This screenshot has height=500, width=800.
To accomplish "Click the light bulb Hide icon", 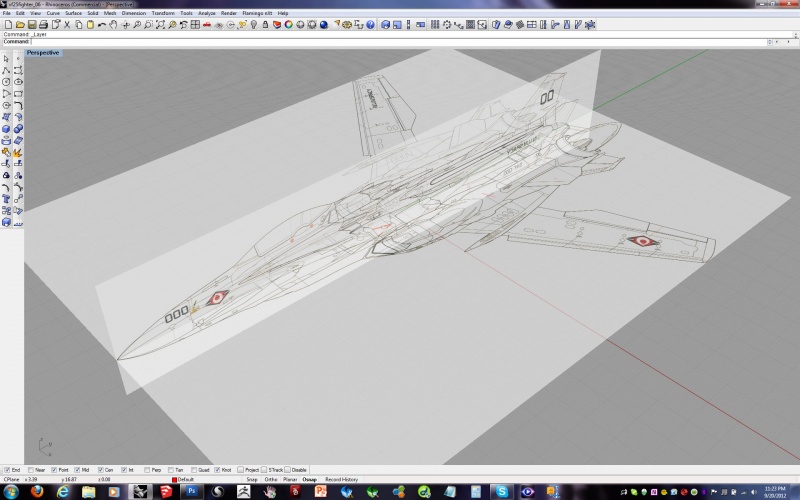I will pos(254,24).
